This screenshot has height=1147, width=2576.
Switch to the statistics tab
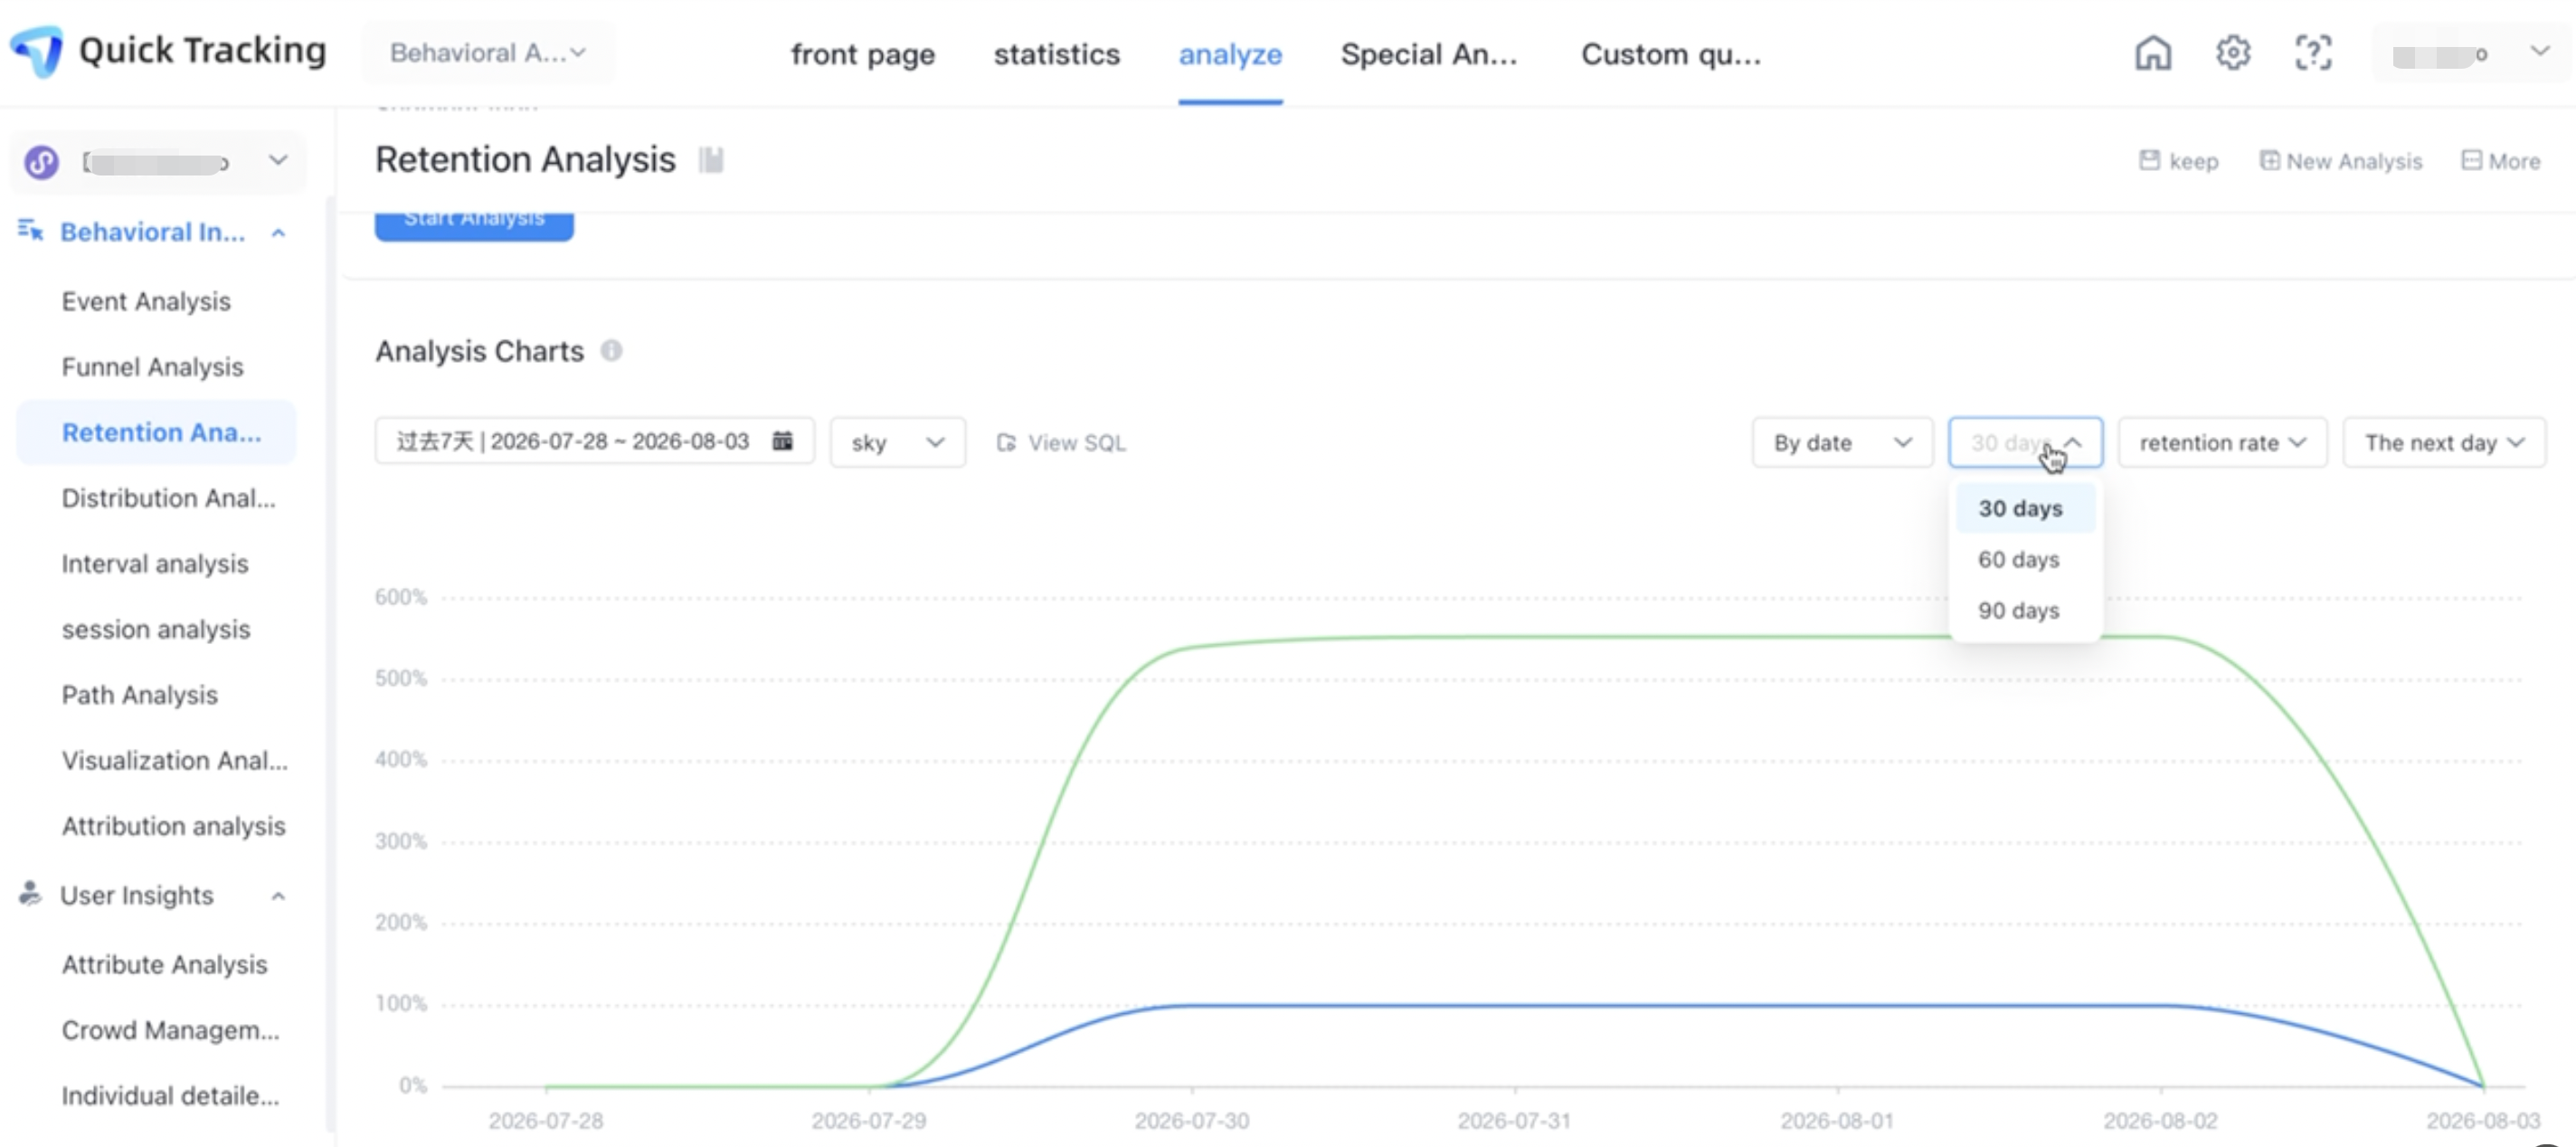tap(1057, 54)
